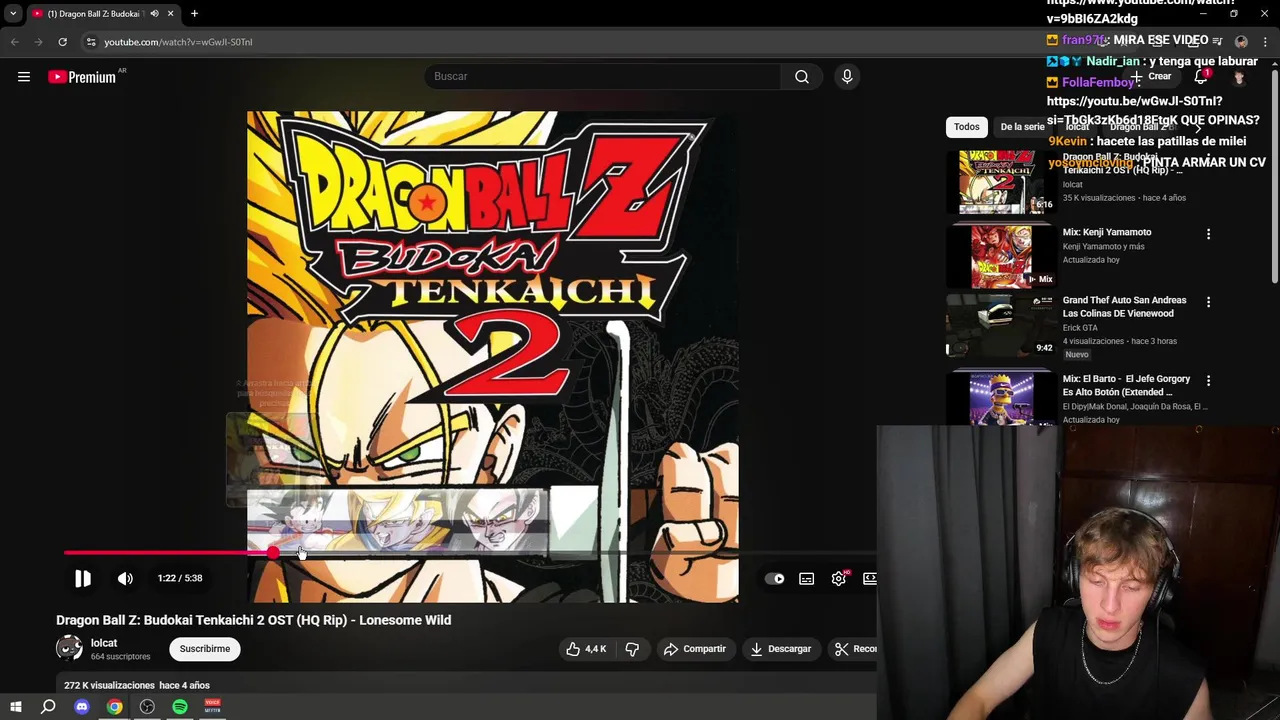
Task: Click the 1:22 / 5:38 time display
Action: 180,578
